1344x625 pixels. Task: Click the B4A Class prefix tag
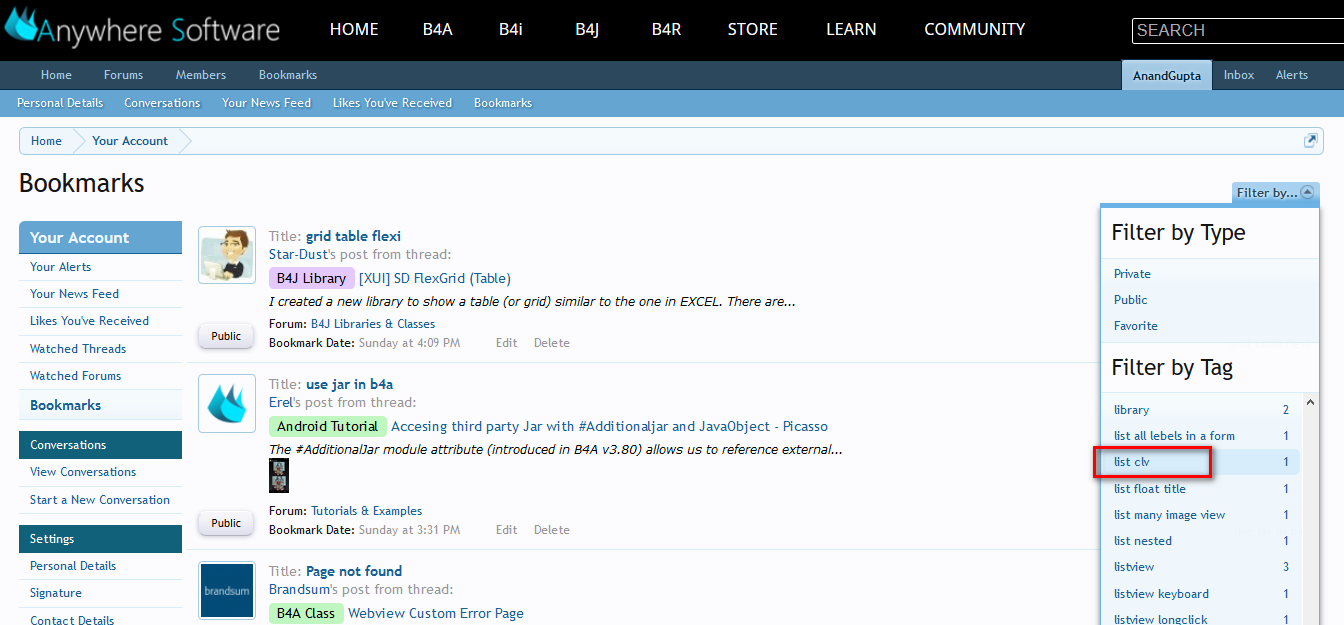306,613
